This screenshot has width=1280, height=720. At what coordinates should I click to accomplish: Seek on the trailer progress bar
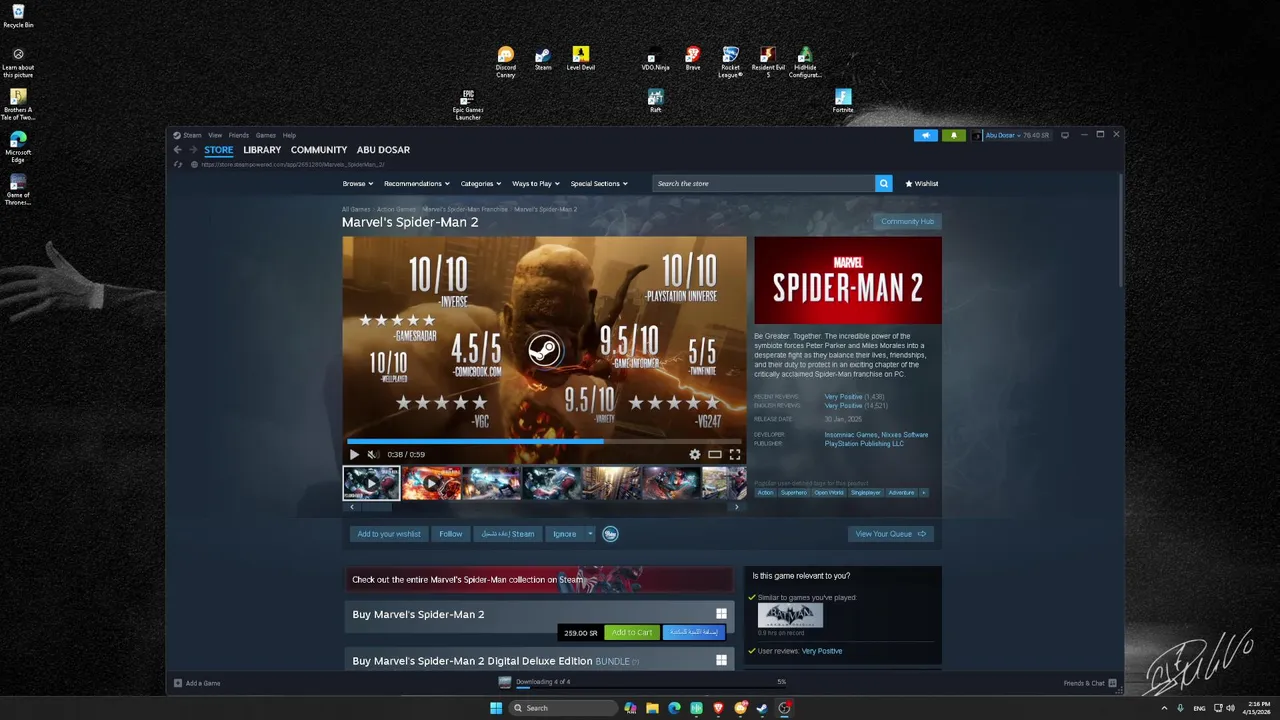(544, 441)
